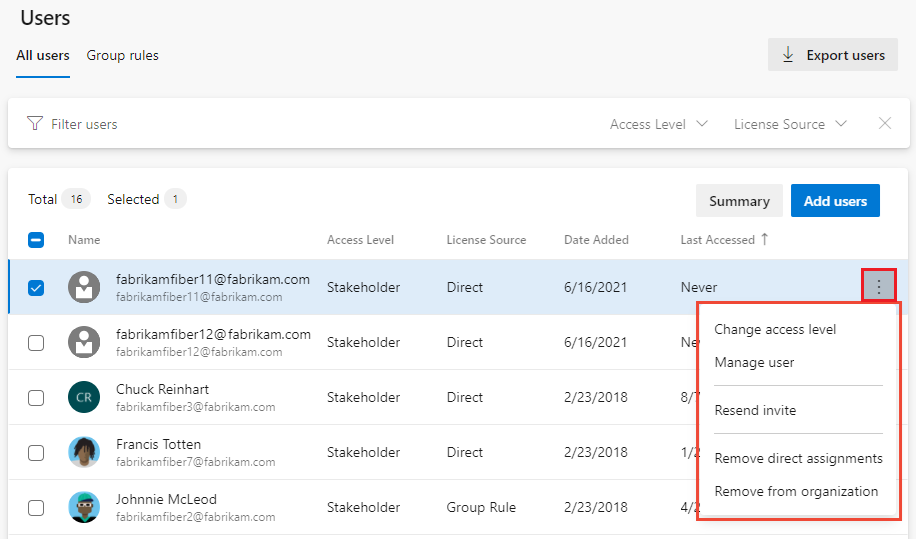The height and width of the screenshot is (544, 916).
Task: Click the three-dot menu for fabrikamfiber11
Action: [x=879, y=287]
